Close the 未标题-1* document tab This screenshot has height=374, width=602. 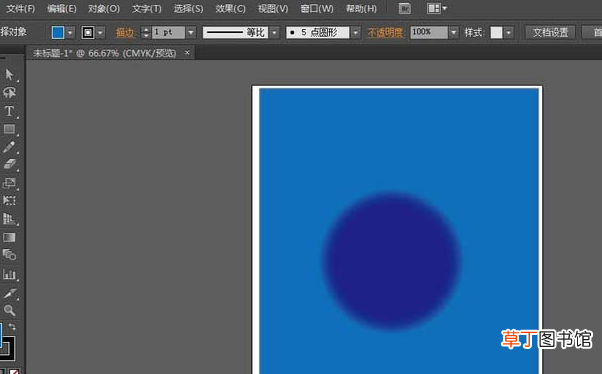pyautogui.click(x=187, y=53)
